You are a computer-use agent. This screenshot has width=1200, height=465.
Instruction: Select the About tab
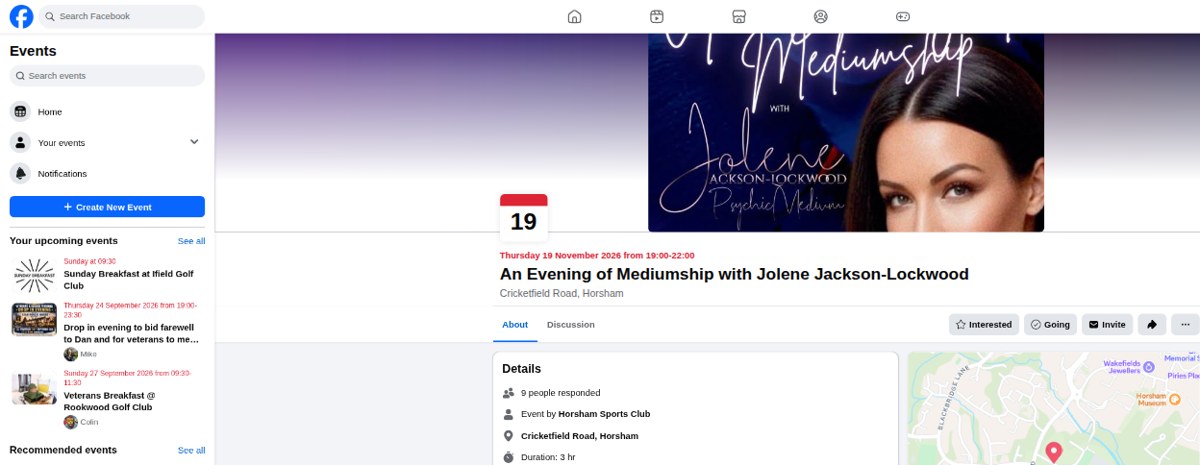pyautogui.click(x=515, y=325)
